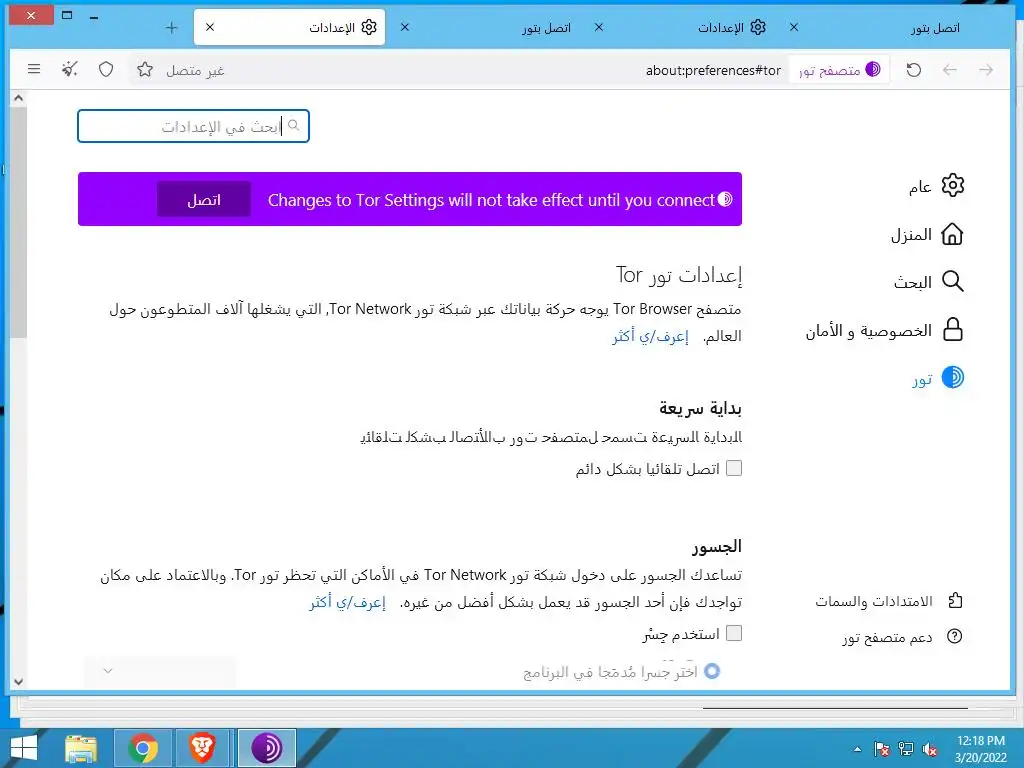The width and height of the screenshot is (1024, 768).
Task: Click إعرف/ي أكثر link under Tor settings
Action: pos(650,336)
